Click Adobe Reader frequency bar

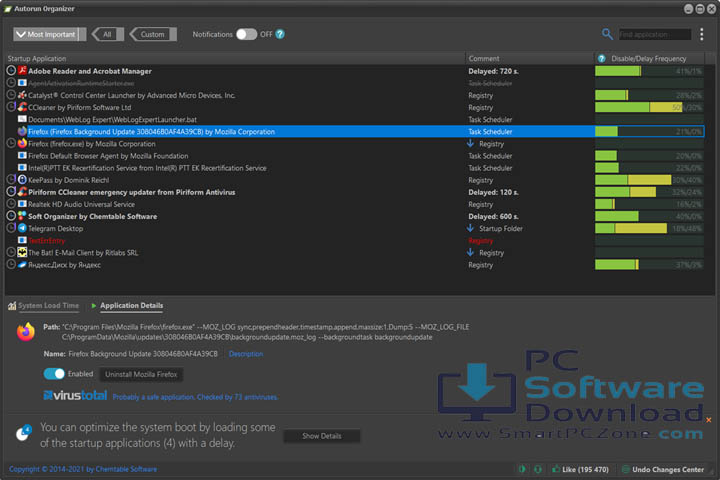coord(649,71)
